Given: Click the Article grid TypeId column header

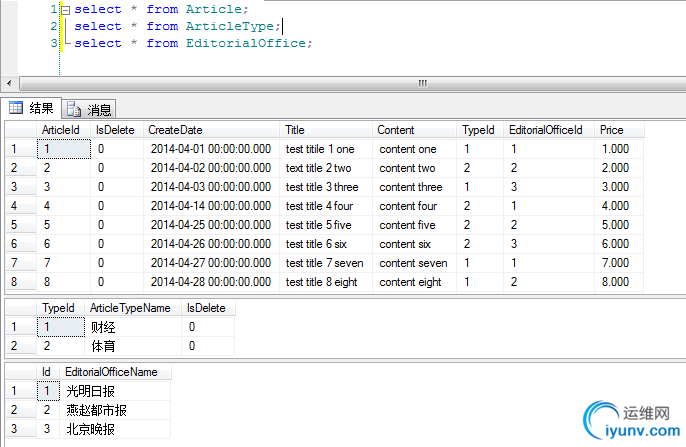Looking at the screenshot, I should (x=480, y=130).
